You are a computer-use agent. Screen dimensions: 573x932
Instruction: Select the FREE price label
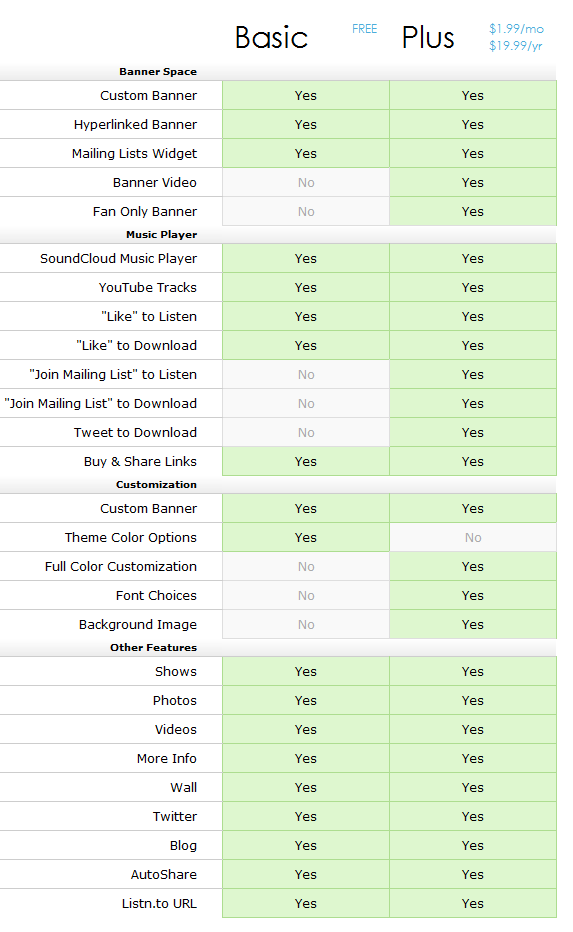[364, 29]
